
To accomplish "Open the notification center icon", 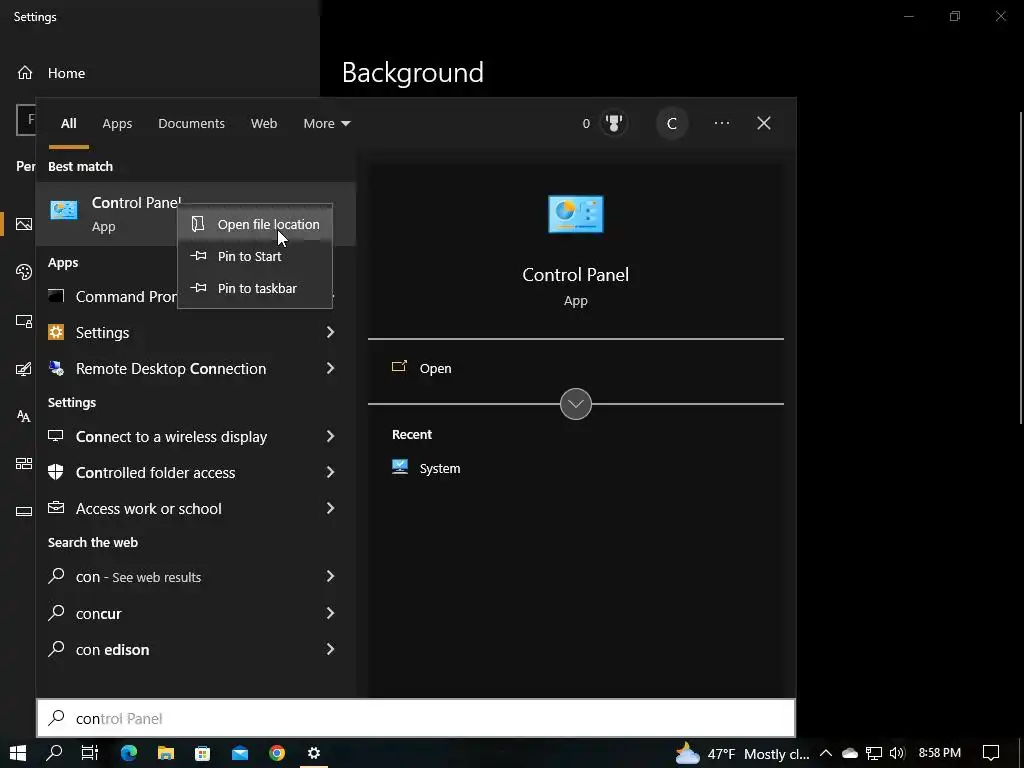I will 991,753.
